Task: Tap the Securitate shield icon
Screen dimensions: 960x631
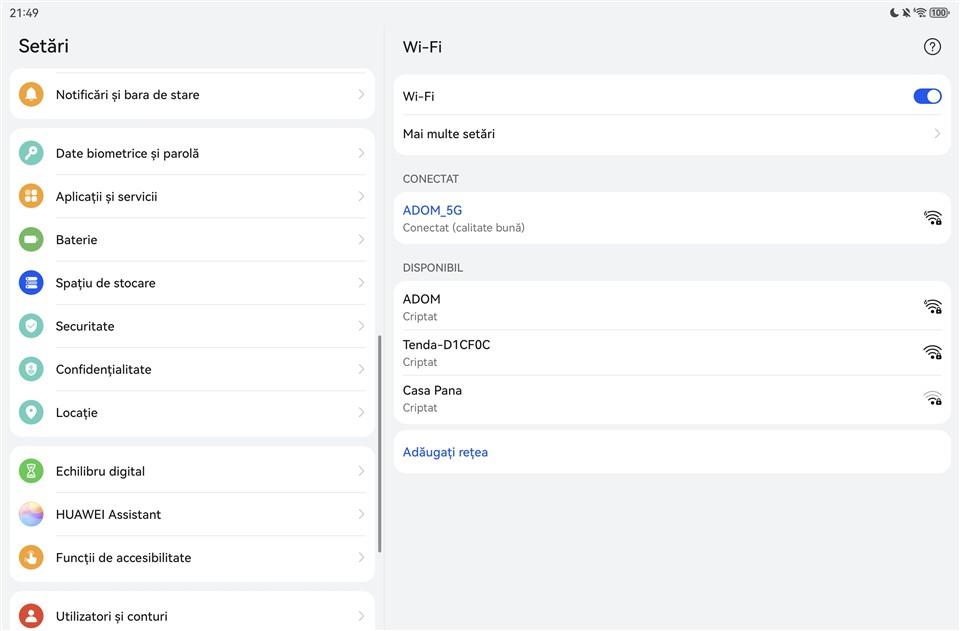Action: 31,326
